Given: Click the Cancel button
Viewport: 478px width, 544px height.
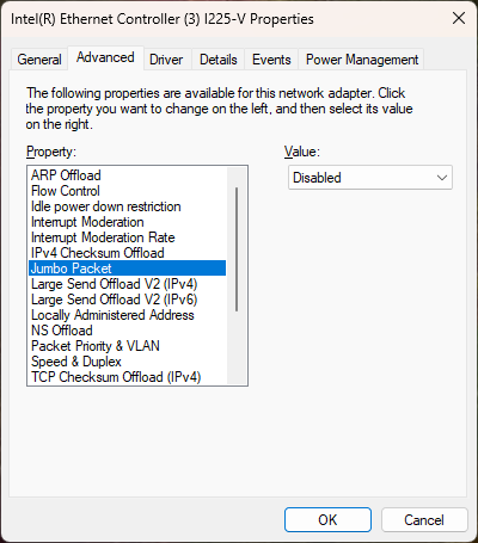Looking at the screenshot, I should pyautogui.click(x=424, y=520).
